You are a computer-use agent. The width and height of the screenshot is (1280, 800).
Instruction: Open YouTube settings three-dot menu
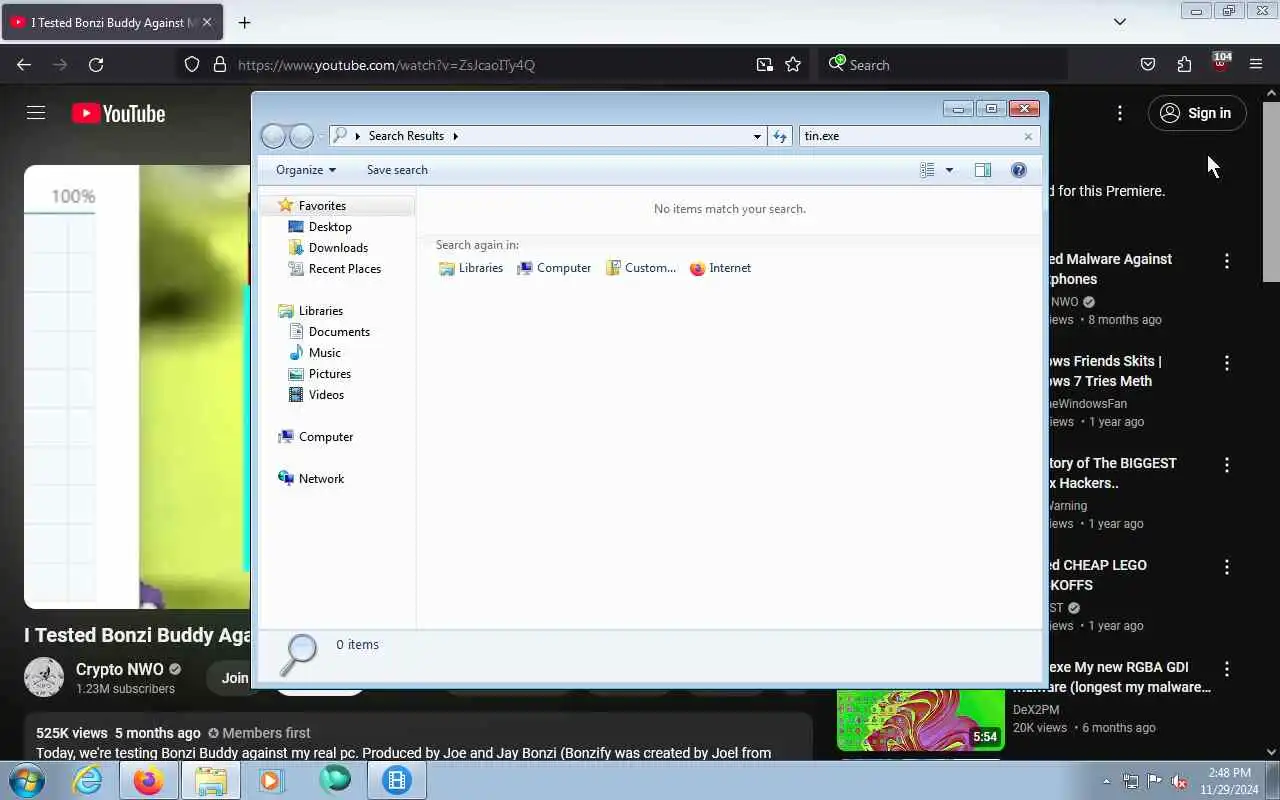point(1120,113)
